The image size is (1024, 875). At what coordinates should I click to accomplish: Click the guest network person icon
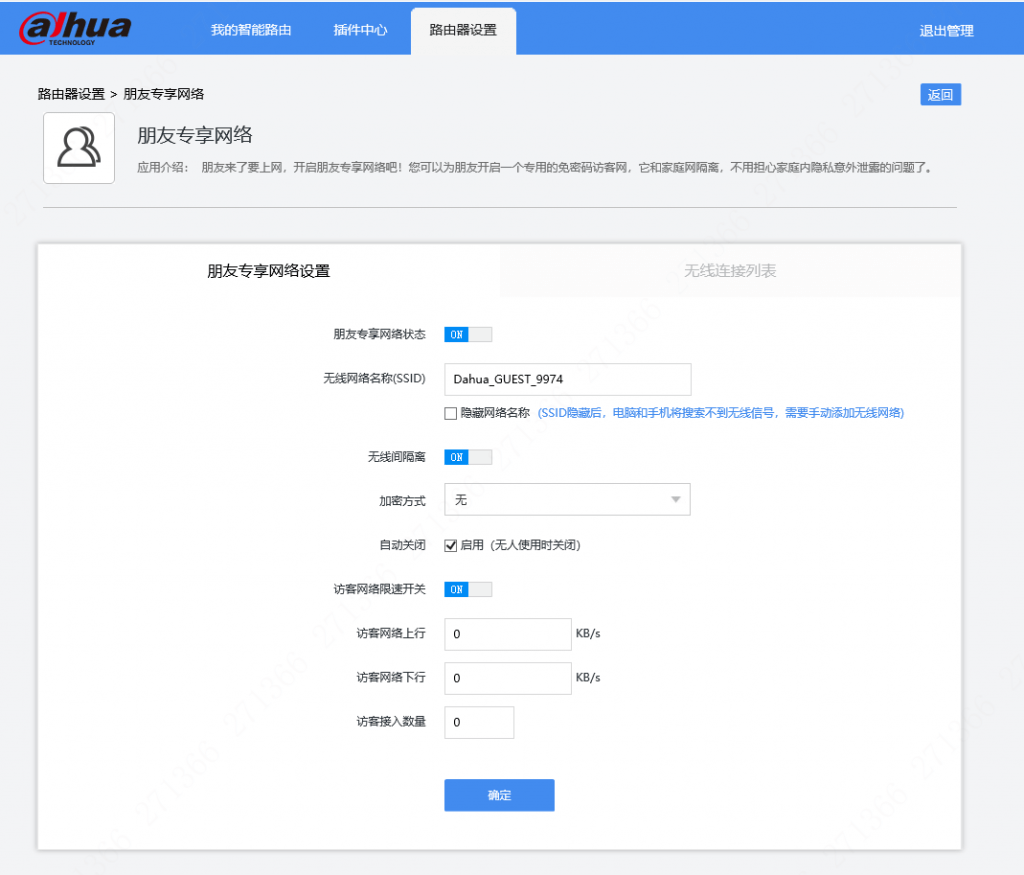pos(78,148)
